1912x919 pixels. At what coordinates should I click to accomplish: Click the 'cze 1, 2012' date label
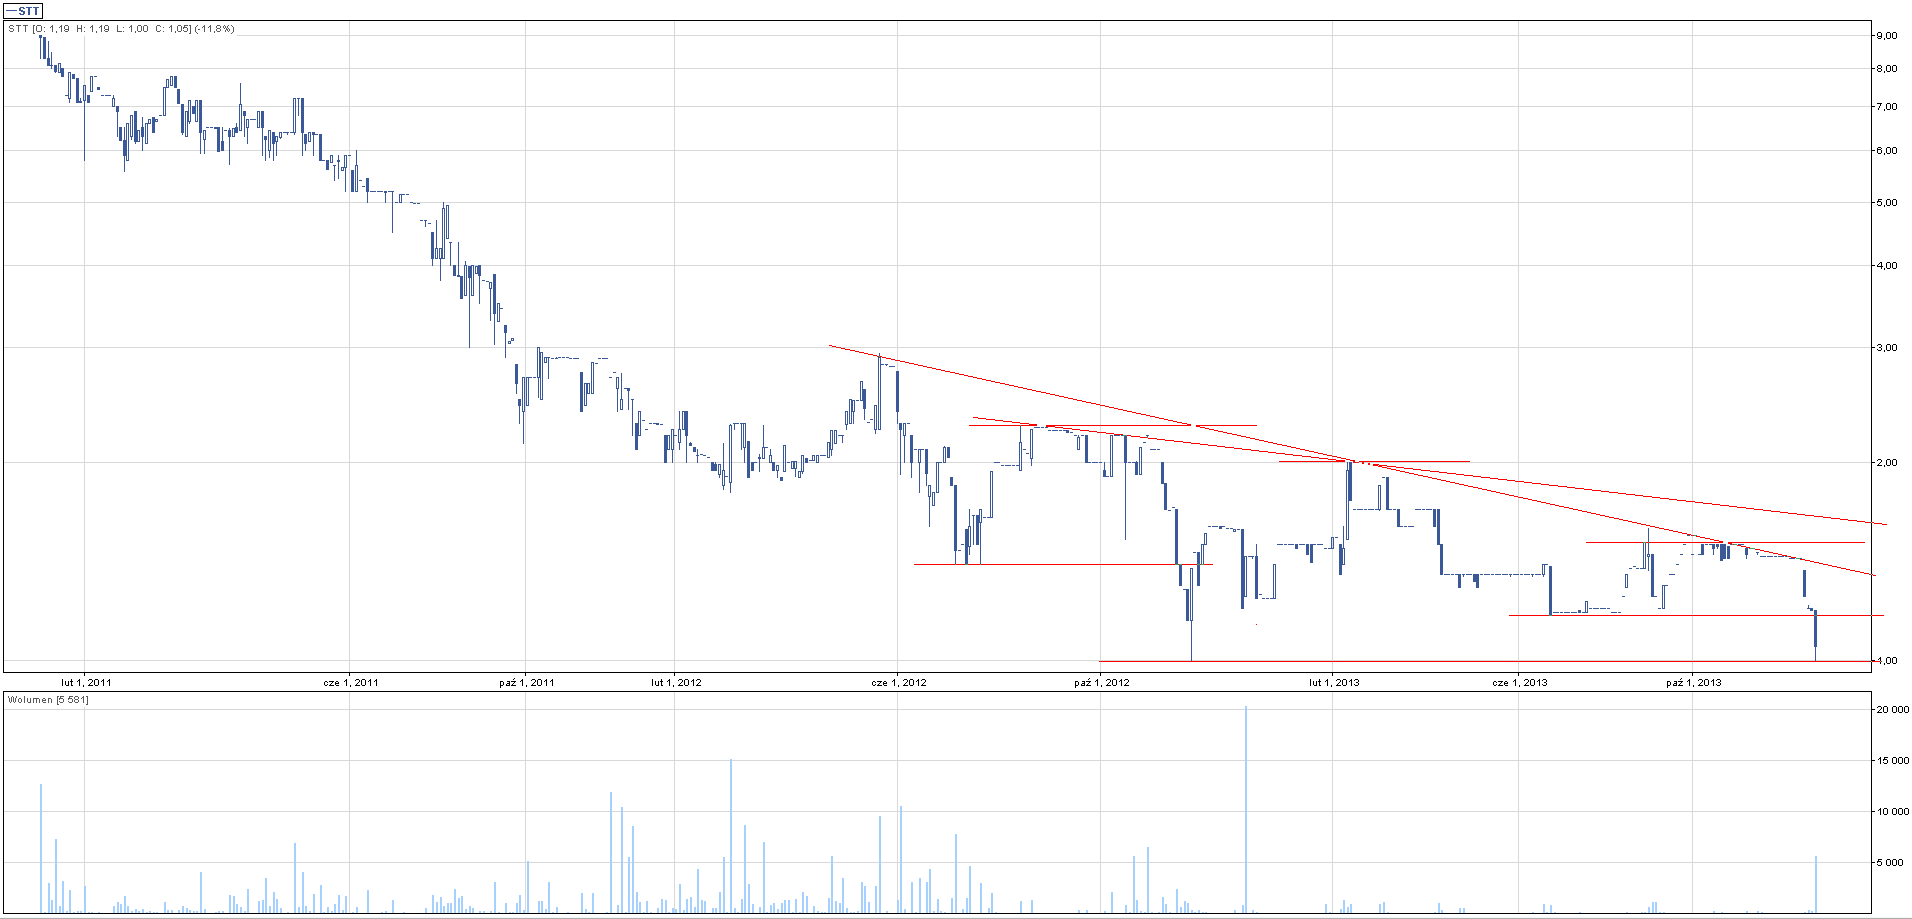tap(899, 683)
